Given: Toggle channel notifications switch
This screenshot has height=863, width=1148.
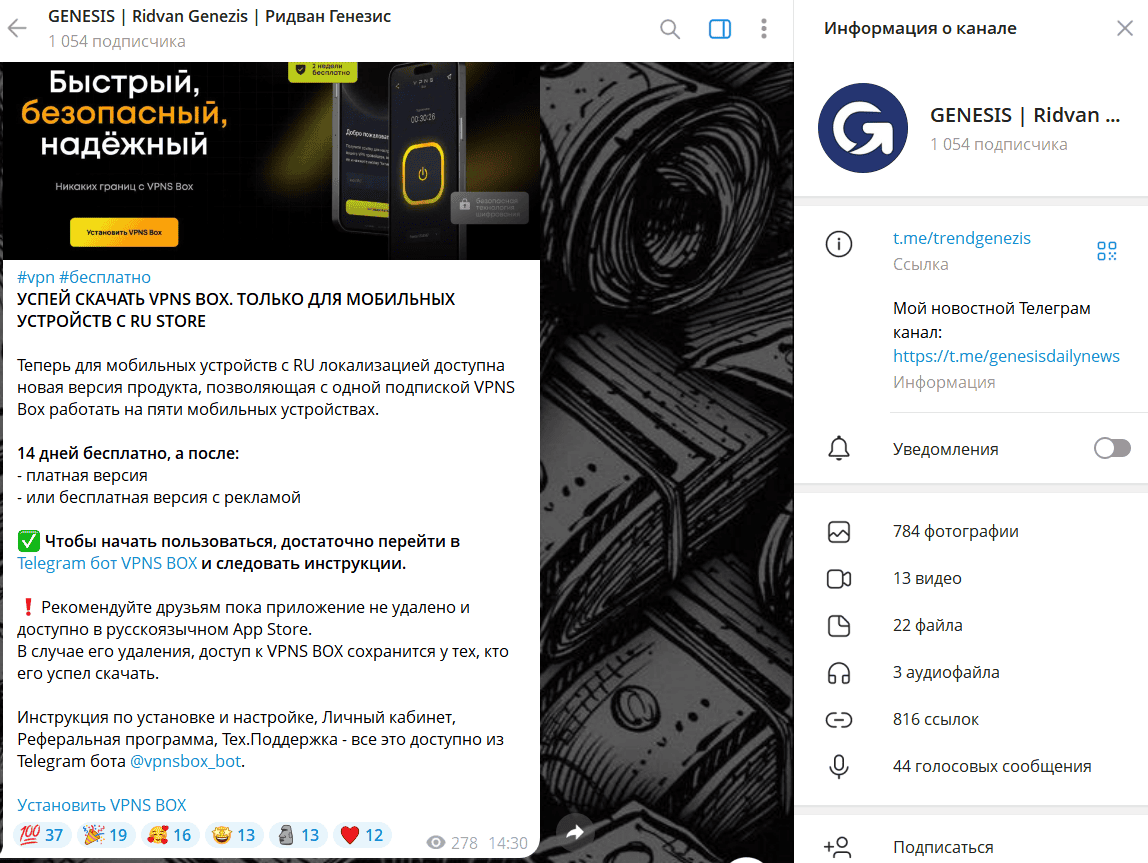Looking at the screenshot, I should click(1112, 449).
